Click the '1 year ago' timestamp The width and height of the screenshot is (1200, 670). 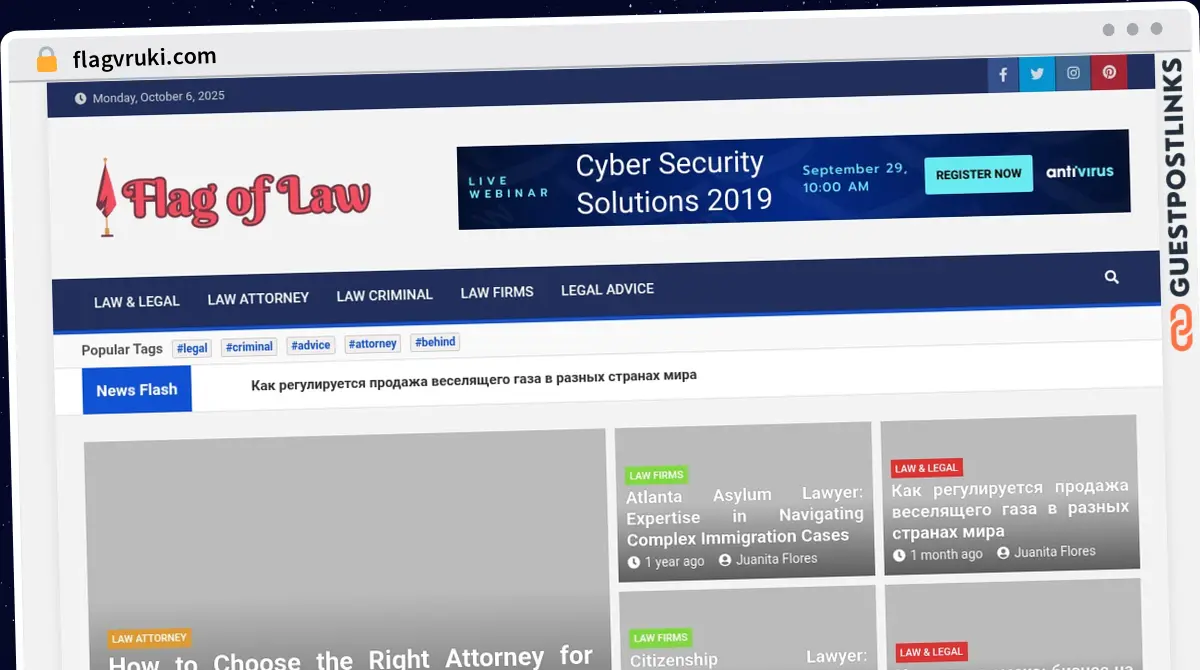point(674,562)
